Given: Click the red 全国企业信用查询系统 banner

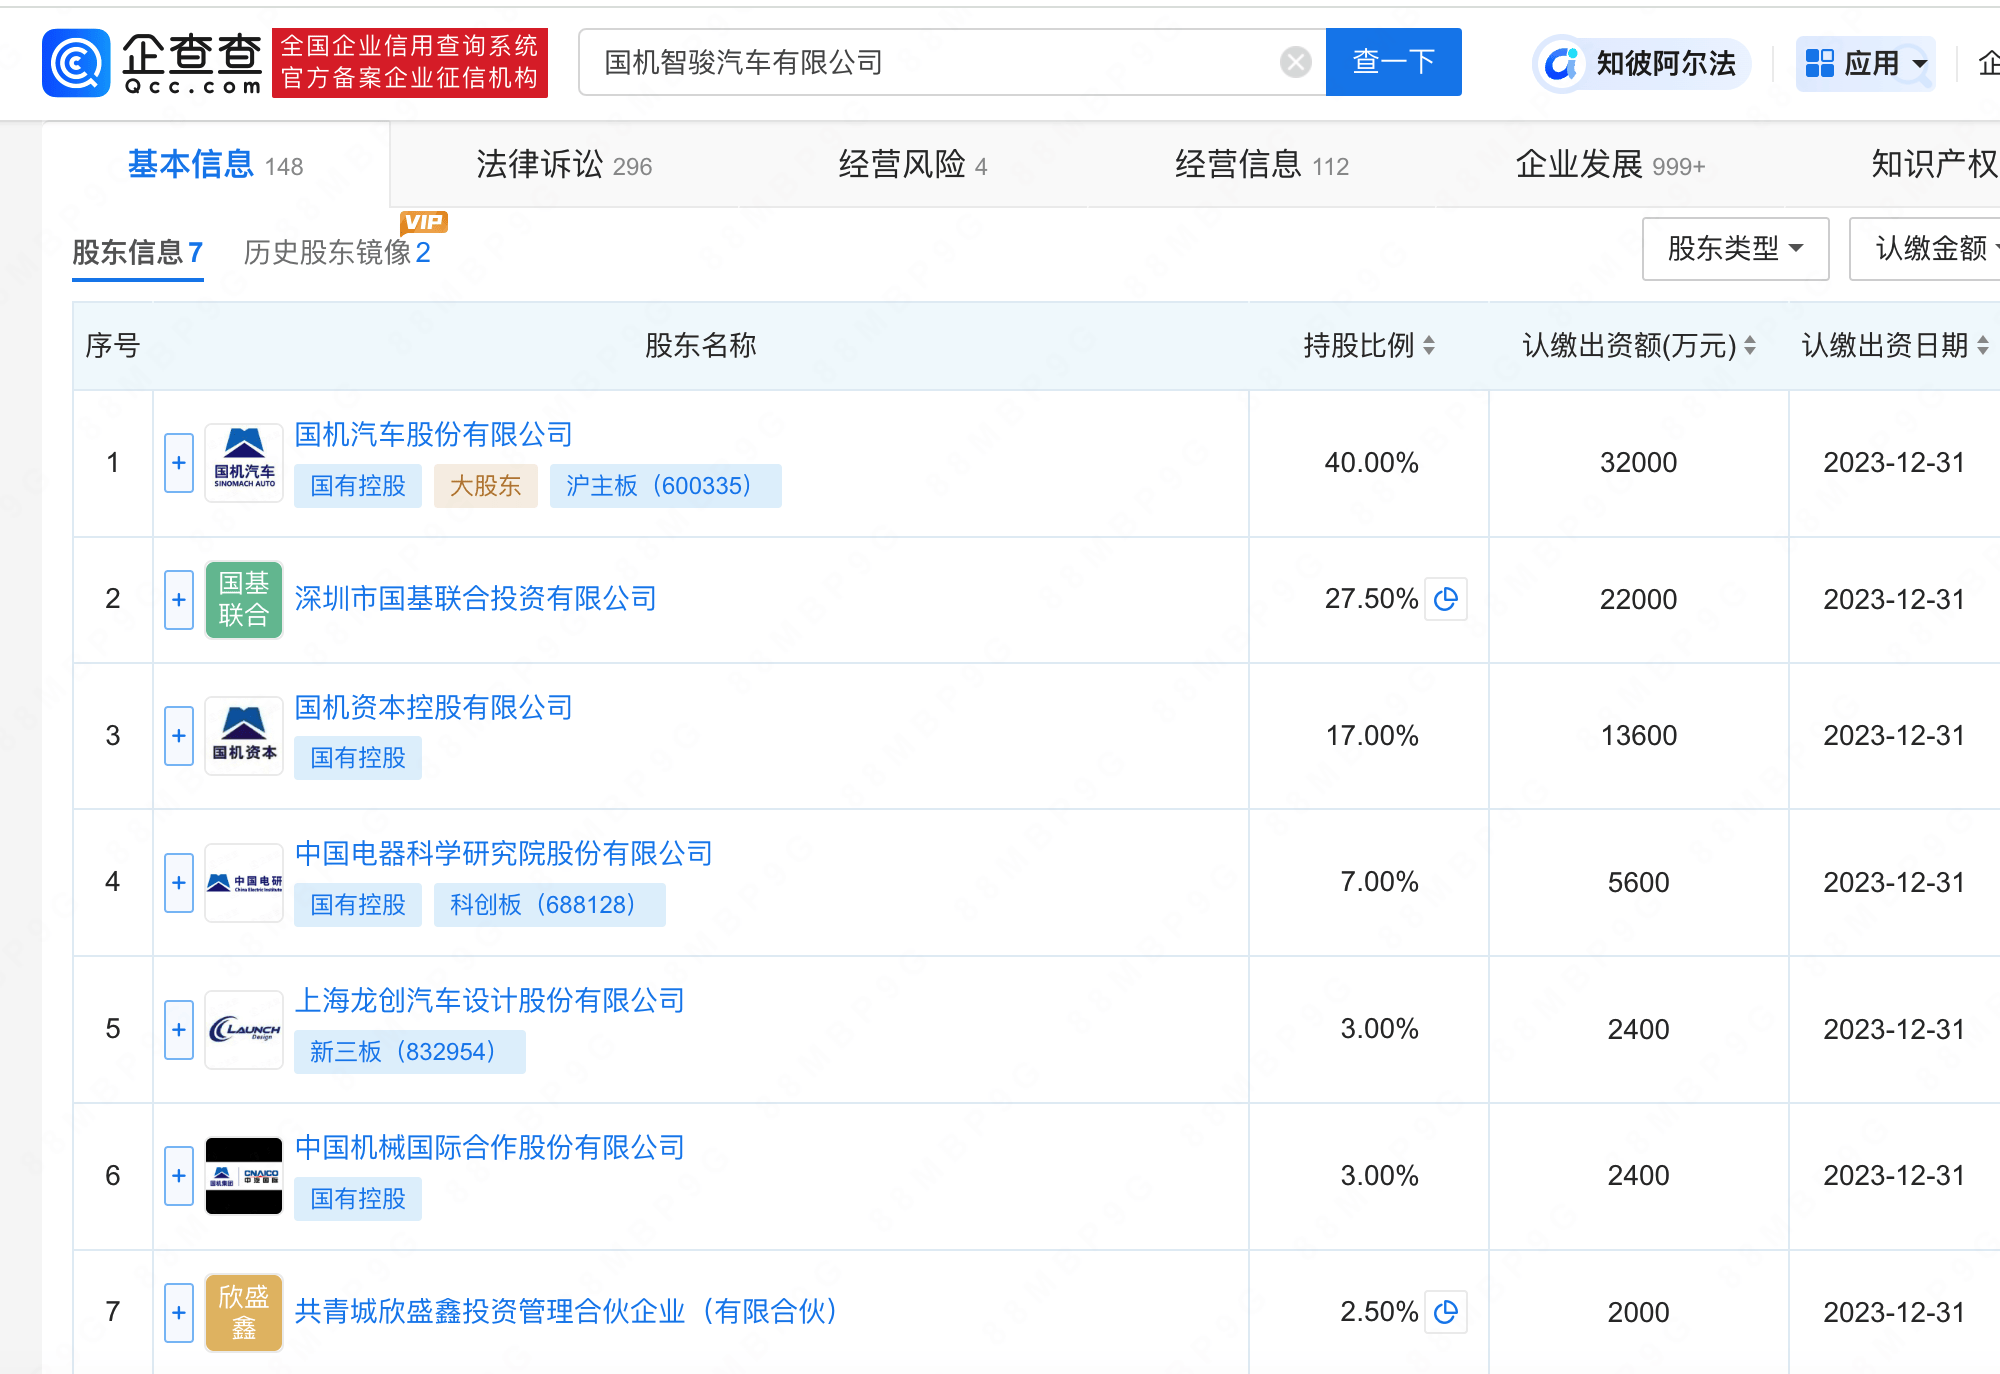Looking at the screenshot, I should pos(410,63).
